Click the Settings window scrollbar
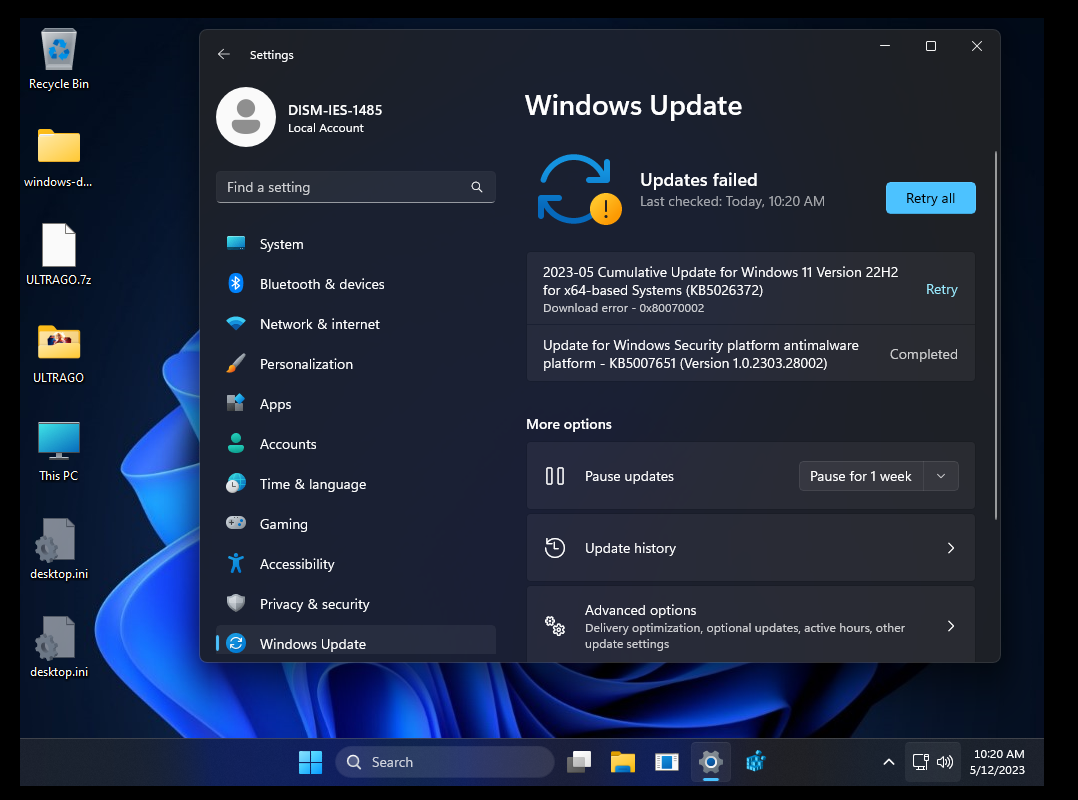Viewport: 1078px width, 800px height. (995, 335)
